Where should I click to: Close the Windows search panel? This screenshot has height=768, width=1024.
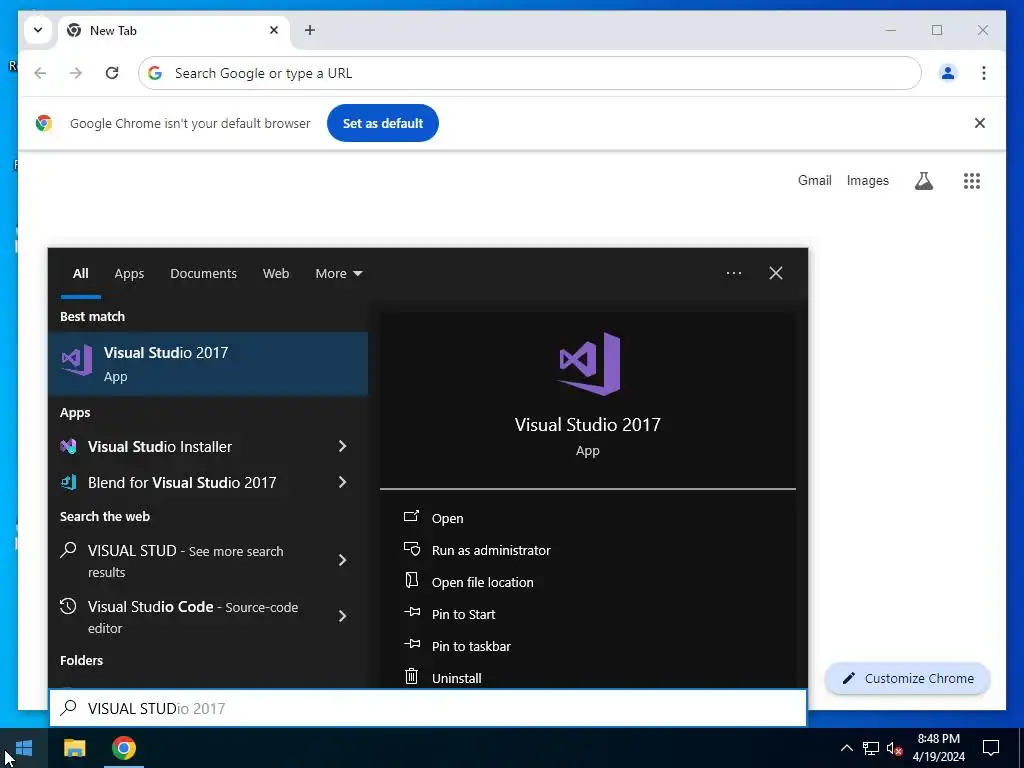pyautogui.click(x=776, y=273)
